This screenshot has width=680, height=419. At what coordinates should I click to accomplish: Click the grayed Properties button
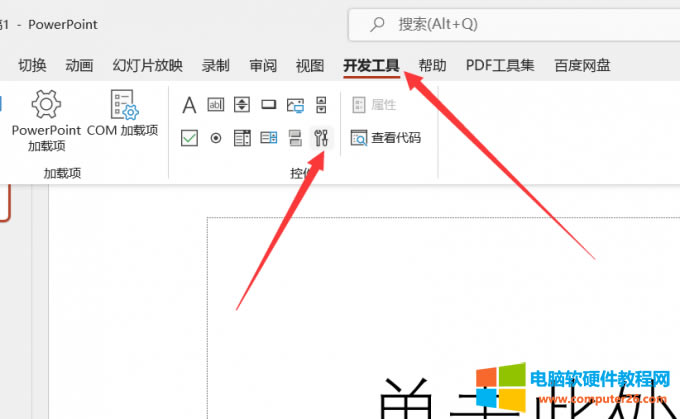click(x=374, y=105)
